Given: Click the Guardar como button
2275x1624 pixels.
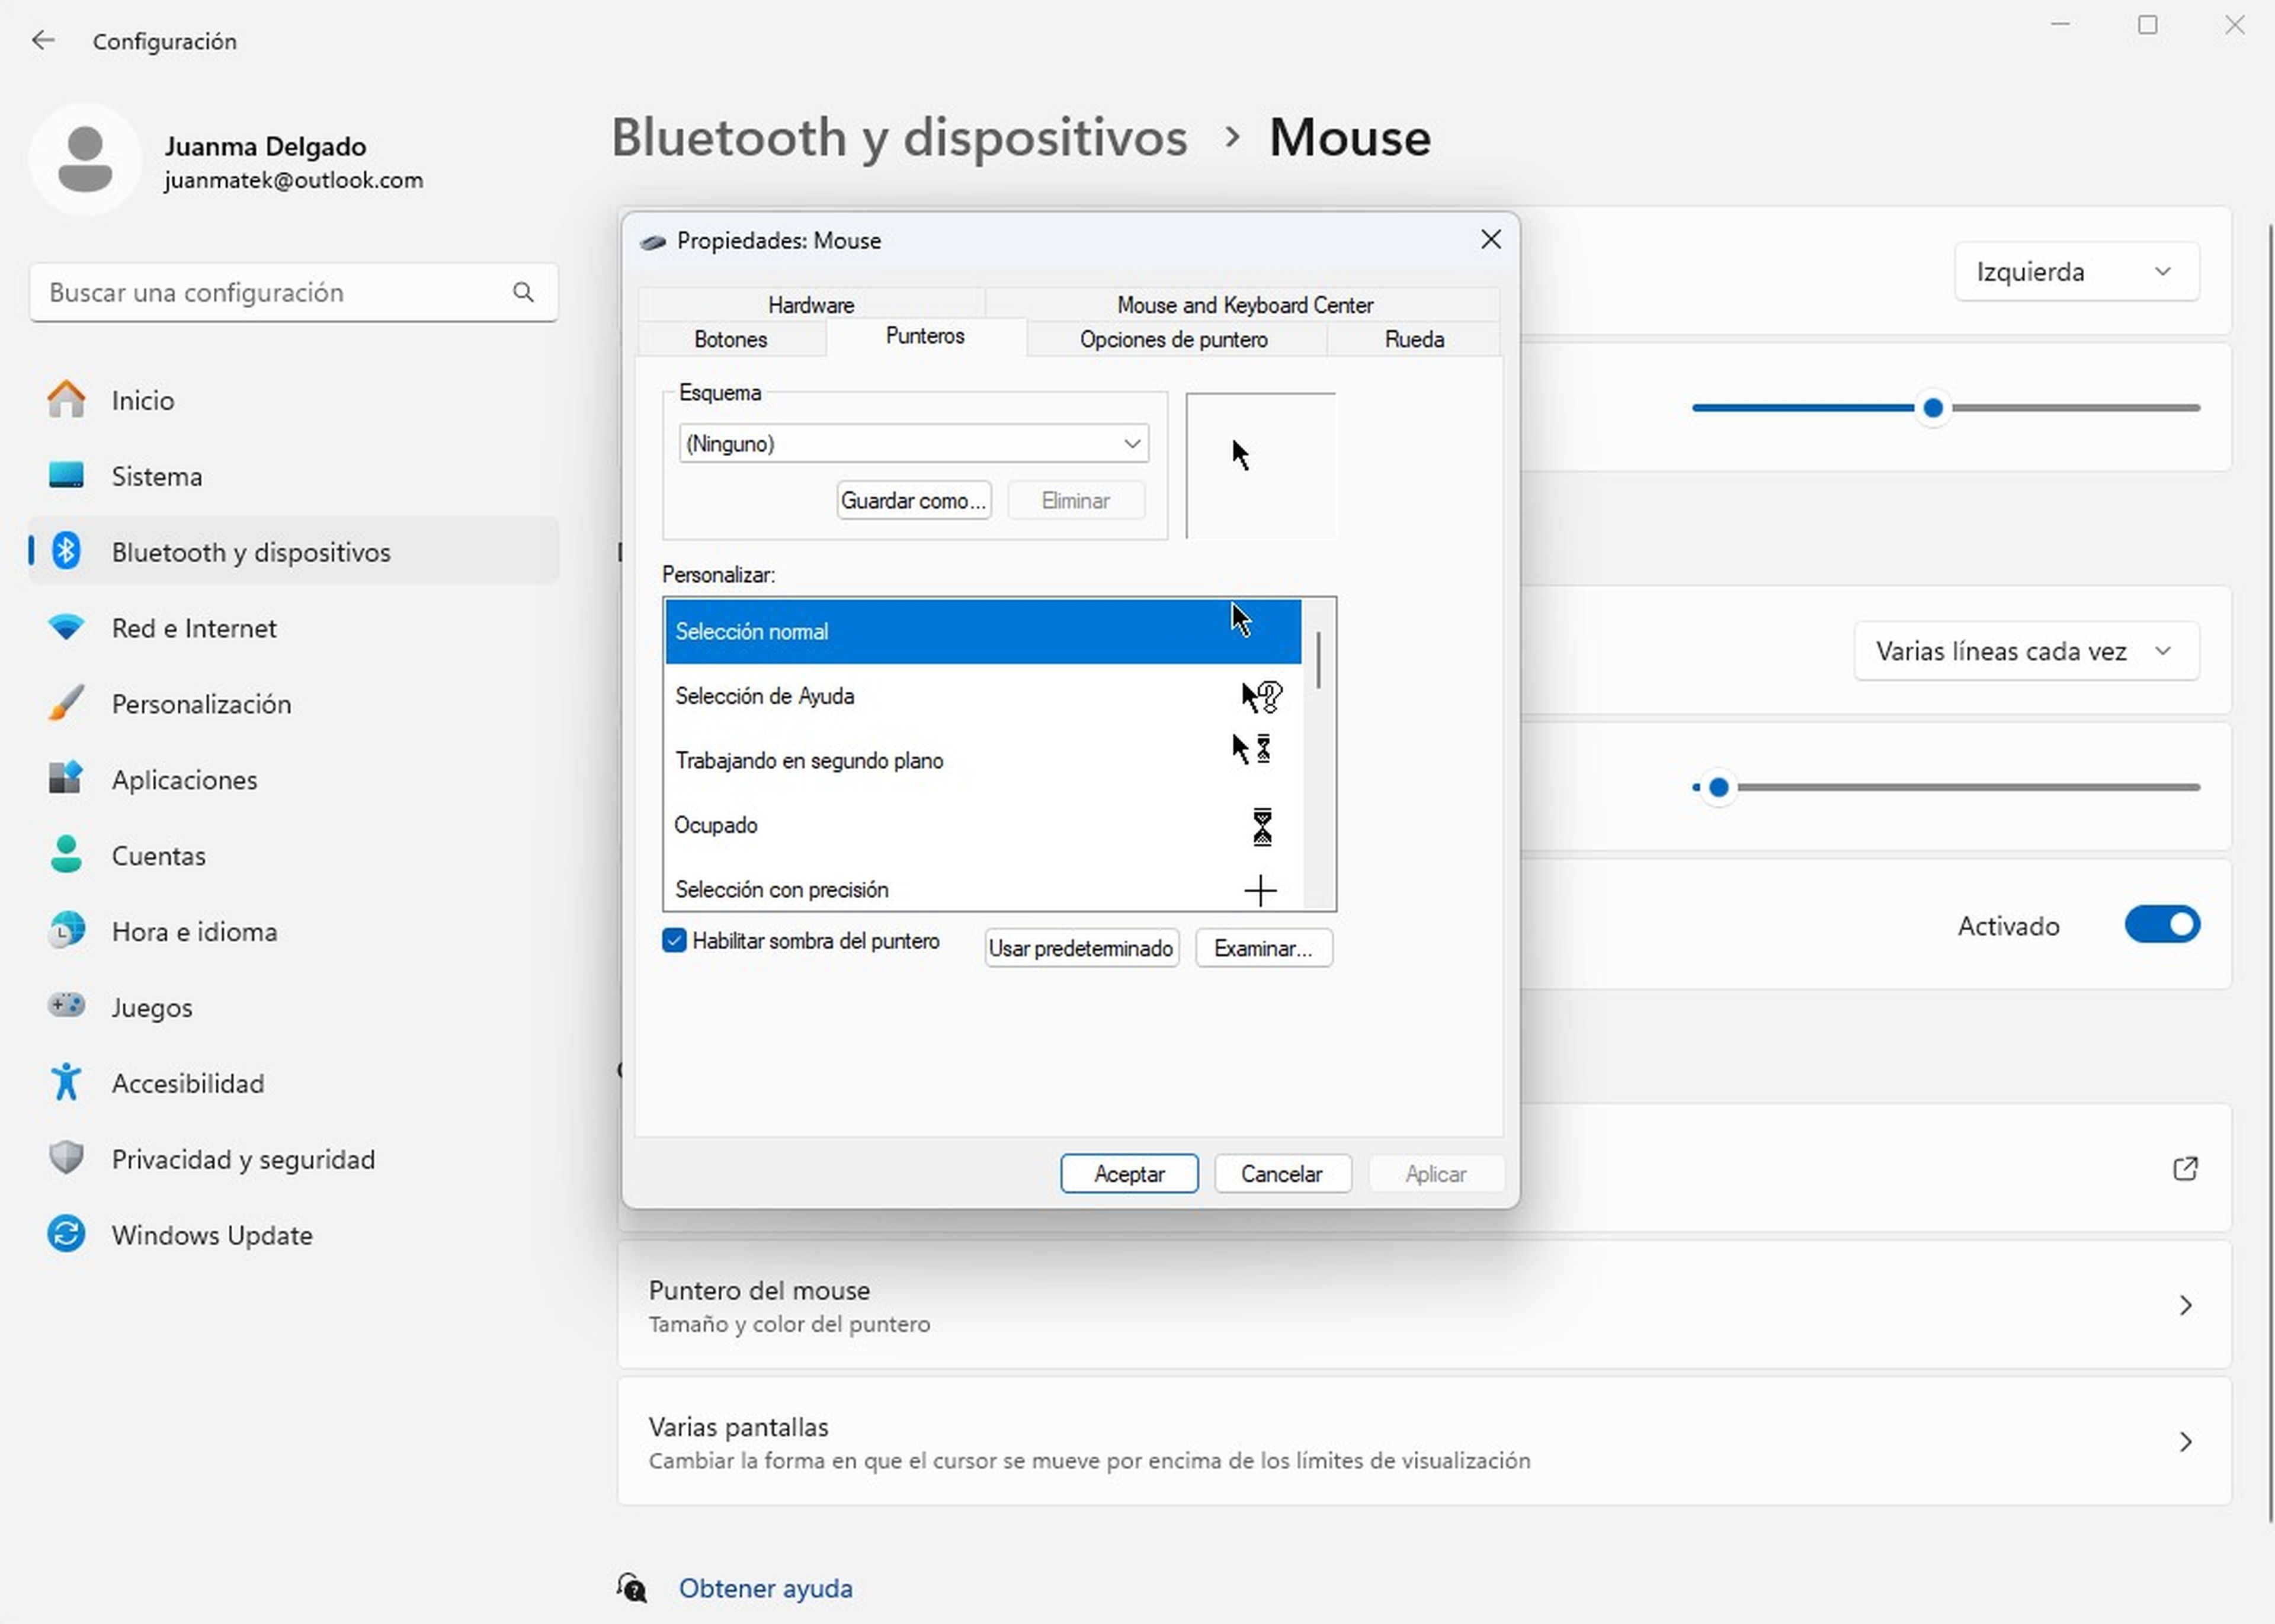Looking at the screenshot, I should (x=912, y=499).
